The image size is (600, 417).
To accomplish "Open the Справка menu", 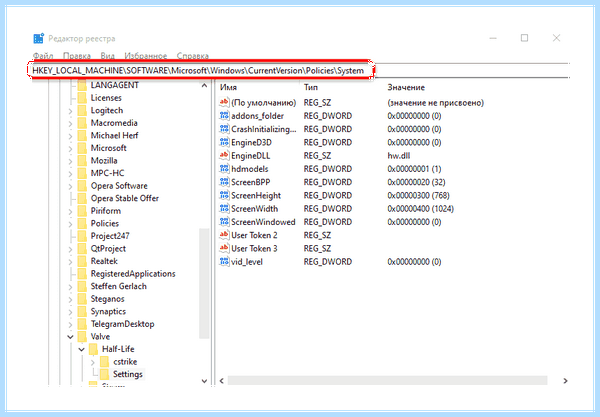I will pyautogui.click(x=193, y=56).
